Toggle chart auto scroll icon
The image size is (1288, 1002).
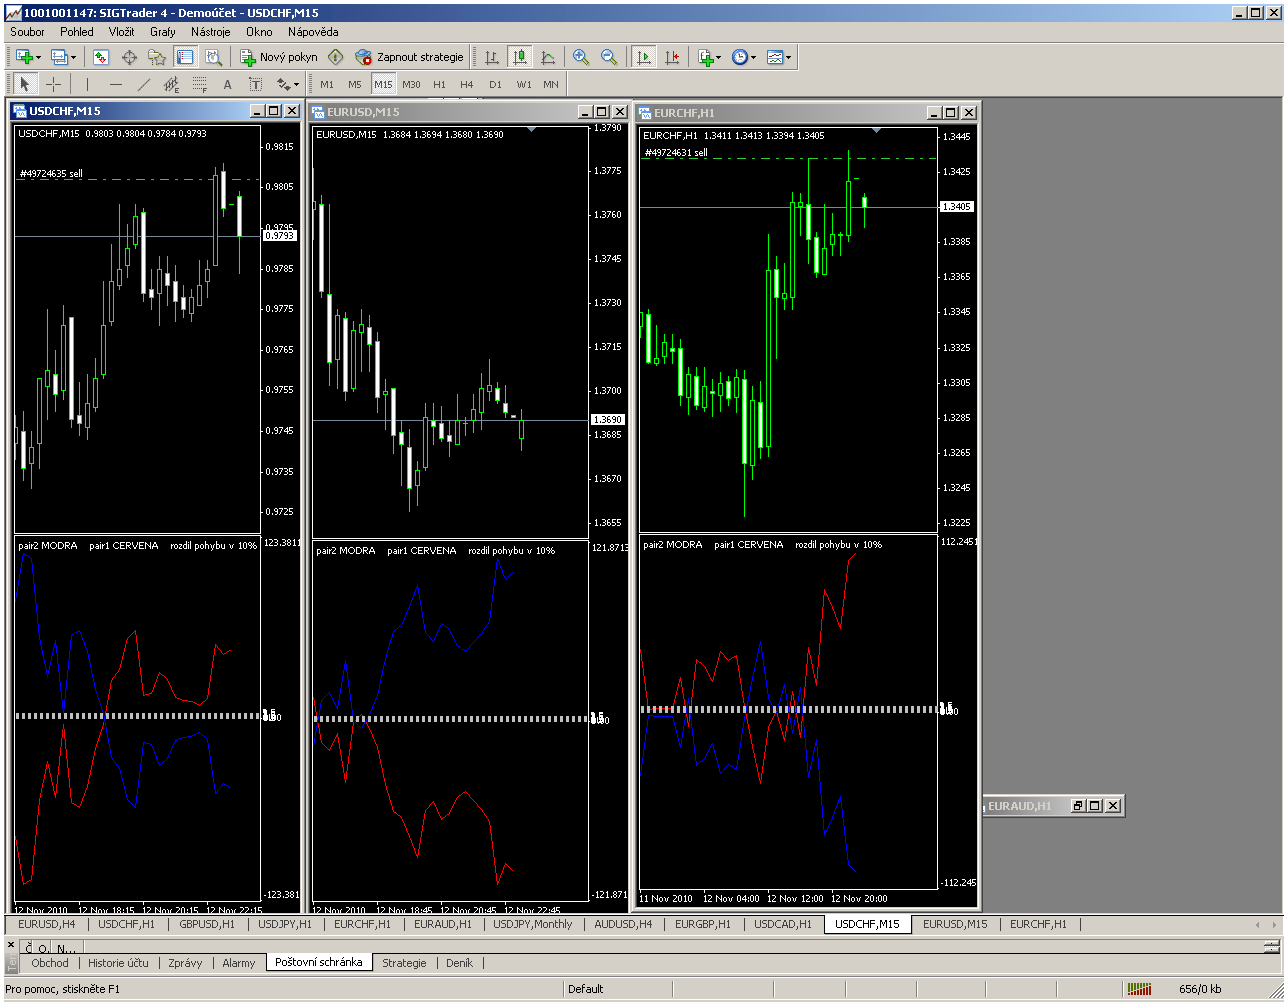pos(644,57)
